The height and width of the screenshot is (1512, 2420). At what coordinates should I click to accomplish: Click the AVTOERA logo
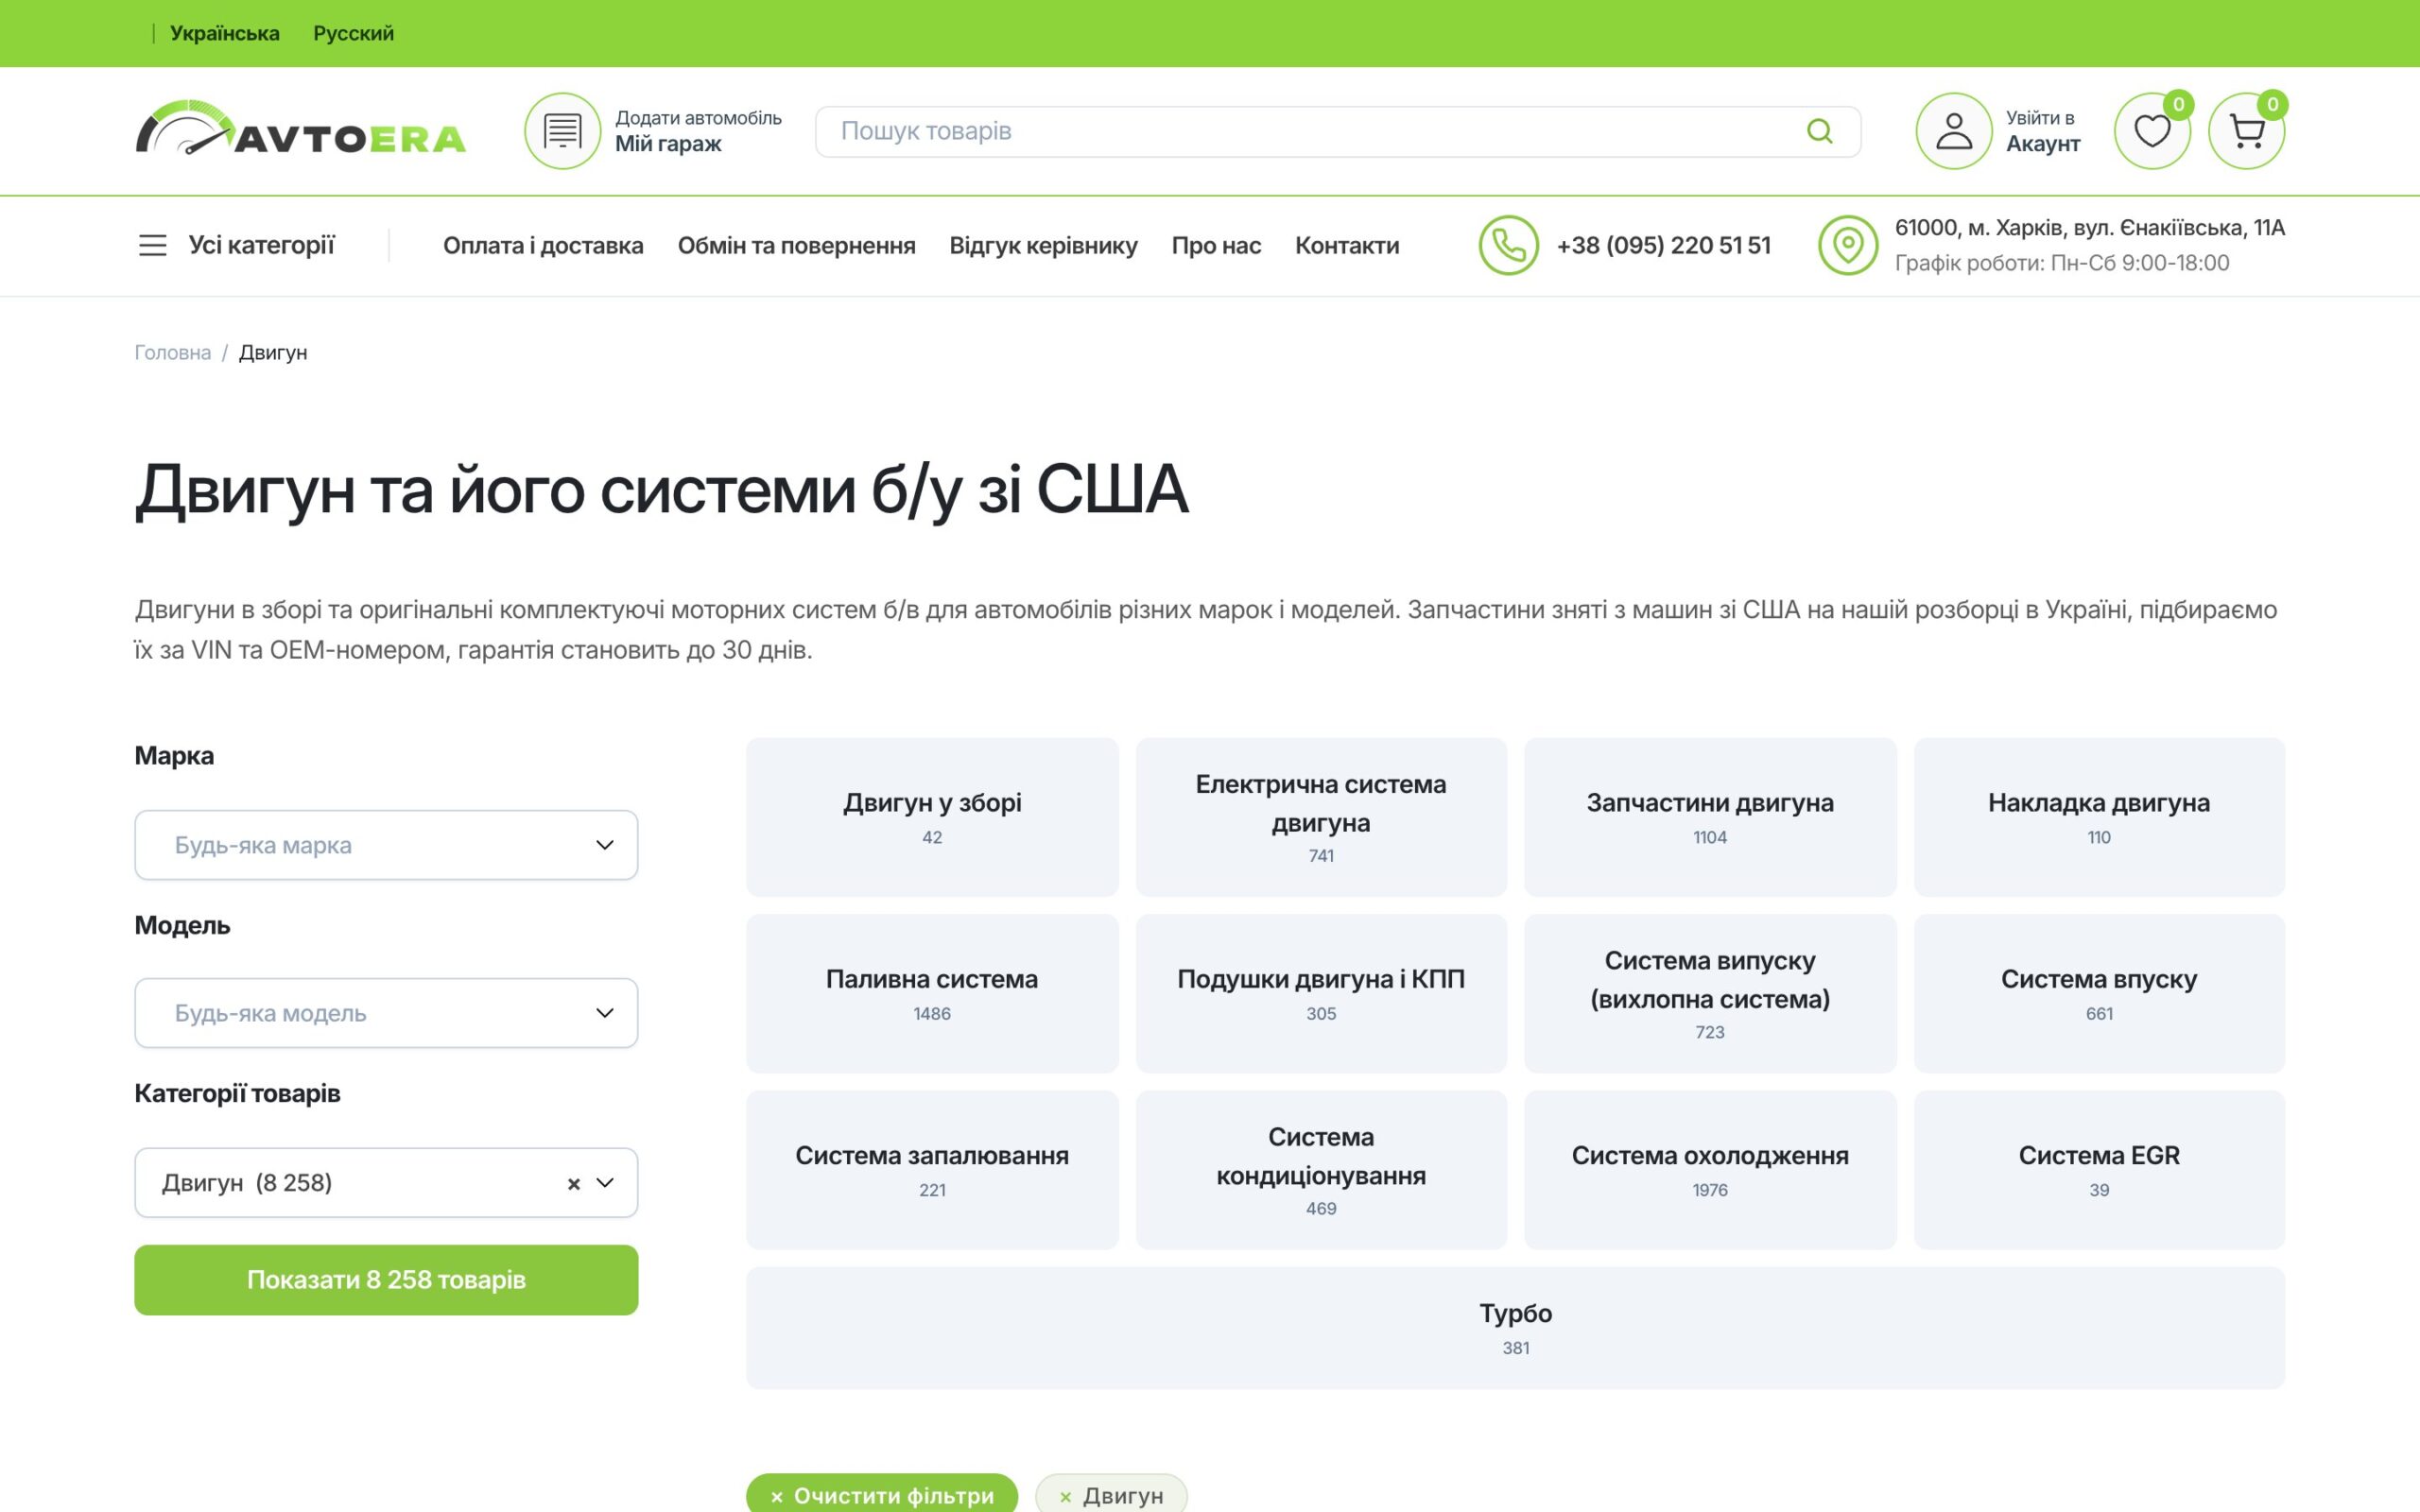click(x=300, y=128)
